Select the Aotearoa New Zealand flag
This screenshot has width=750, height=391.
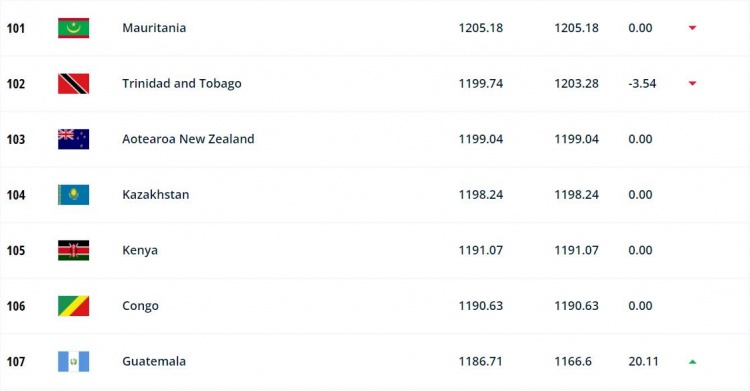click(73, 139)
